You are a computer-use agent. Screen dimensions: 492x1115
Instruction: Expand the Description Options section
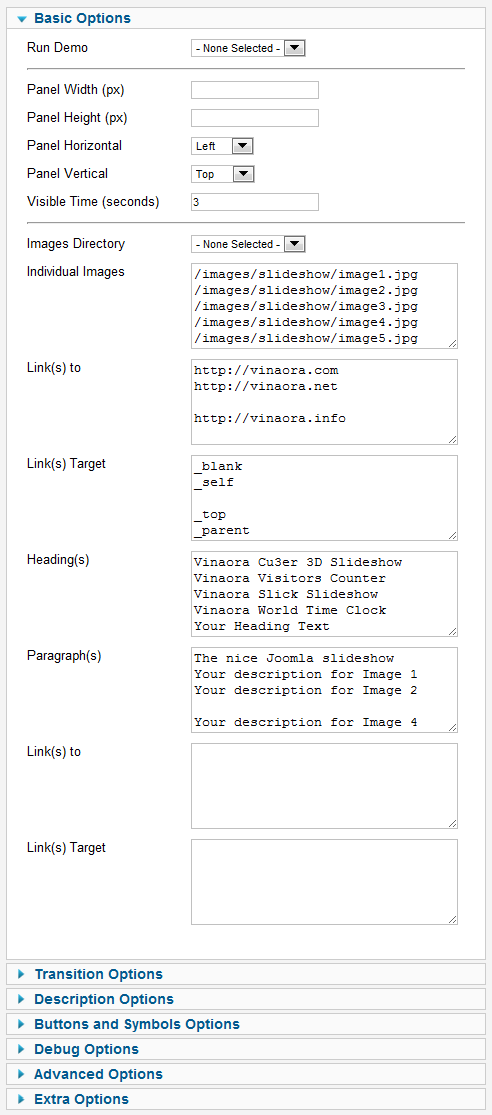pos(103,999)
